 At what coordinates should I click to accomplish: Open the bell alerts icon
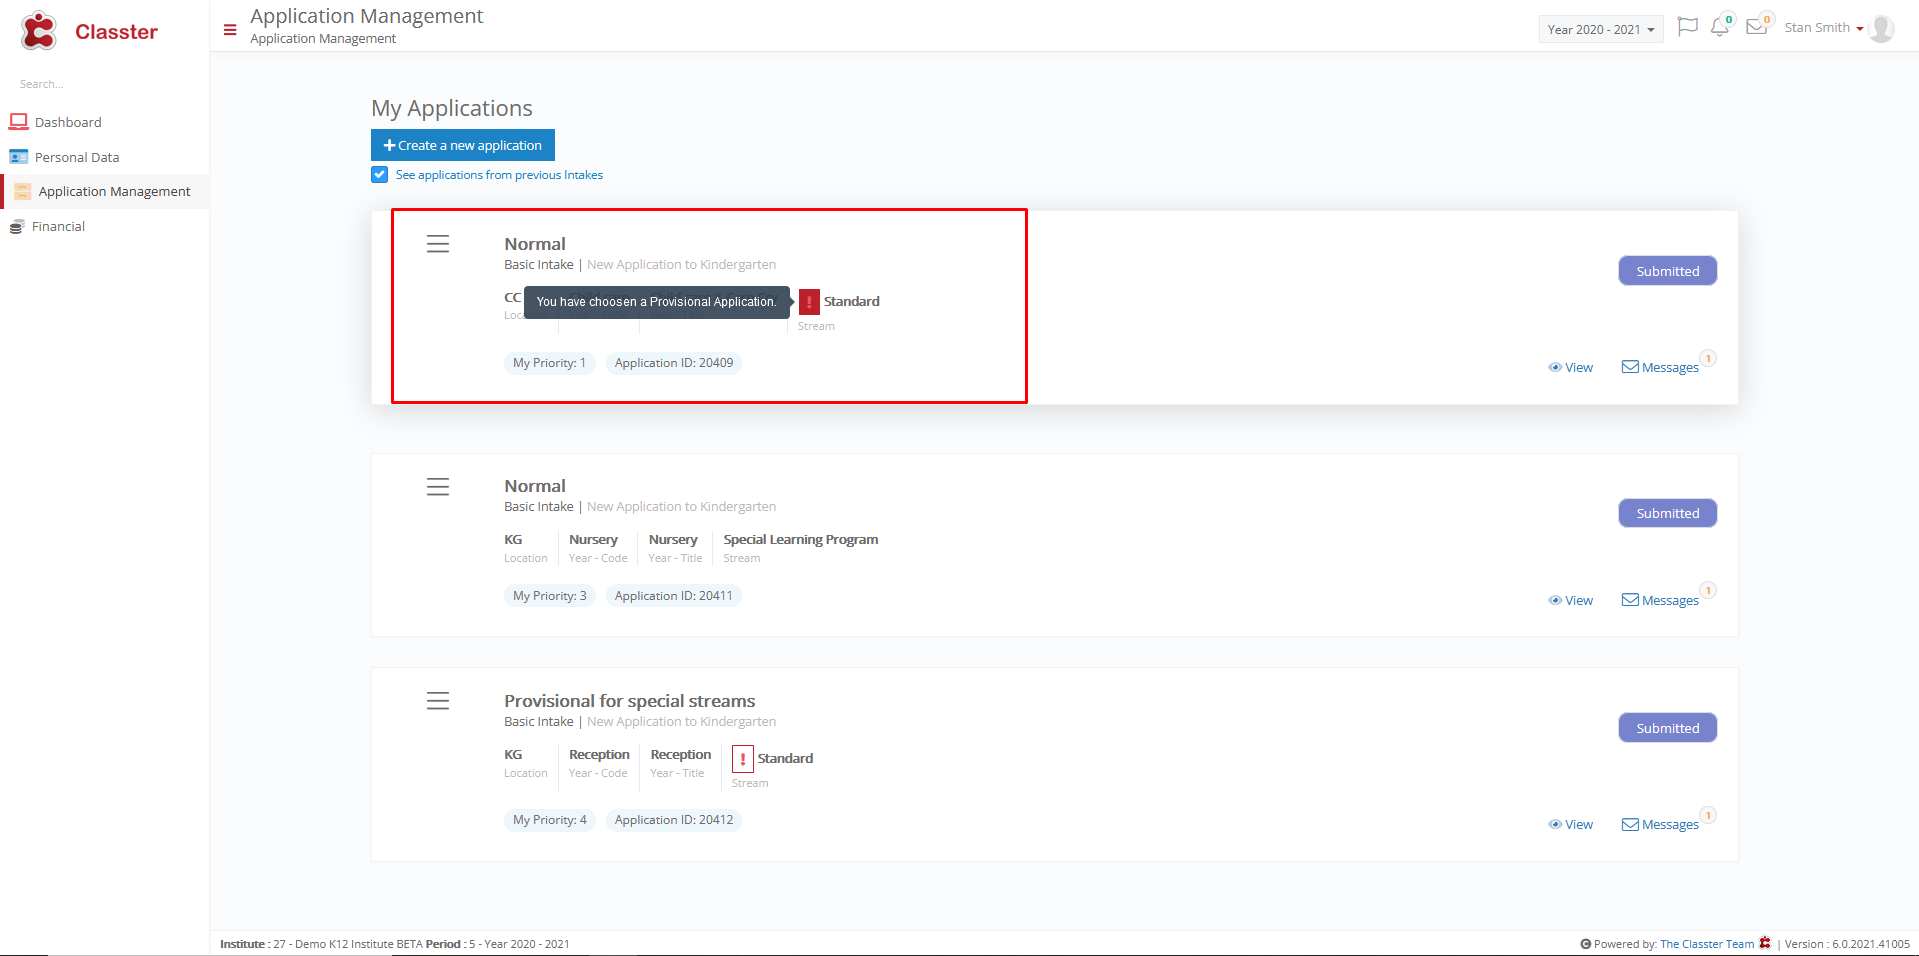[x=1720, y=27]
